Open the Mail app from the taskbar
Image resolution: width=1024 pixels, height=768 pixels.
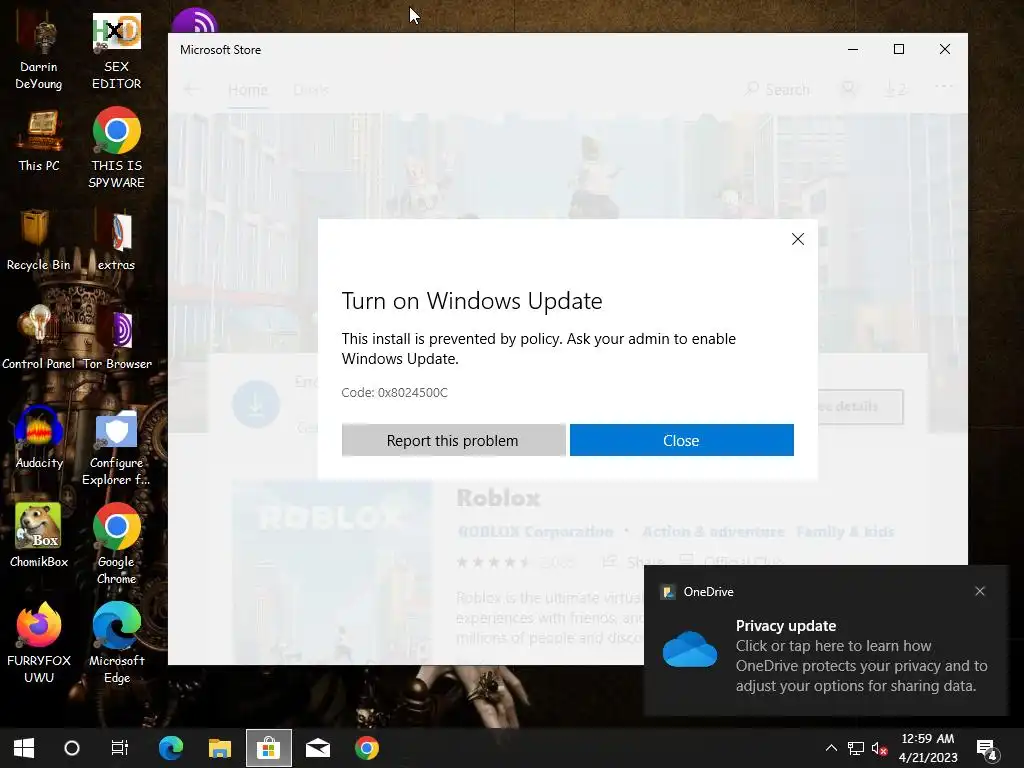pyautogui.click(x=318, y=748)
